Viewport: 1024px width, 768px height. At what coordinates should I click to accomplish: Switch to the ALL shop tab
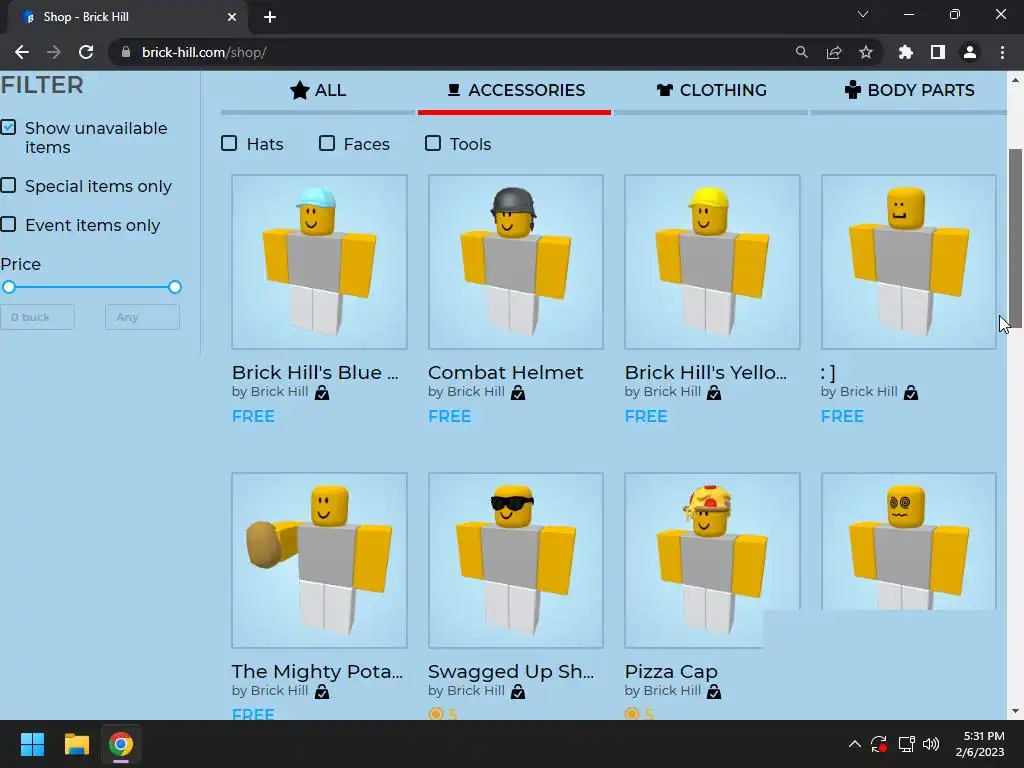coord(318,90)
